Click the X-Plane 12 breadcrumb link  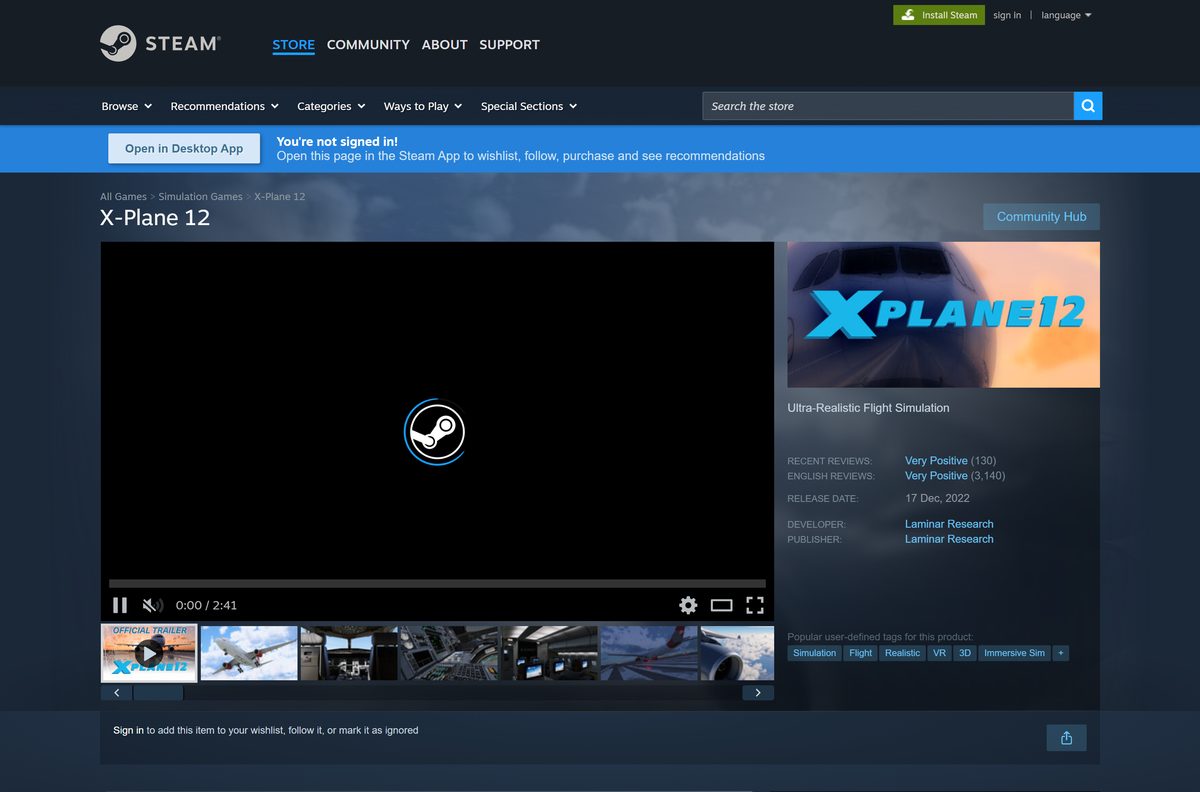pyautogui.click(x=280, y=197)
